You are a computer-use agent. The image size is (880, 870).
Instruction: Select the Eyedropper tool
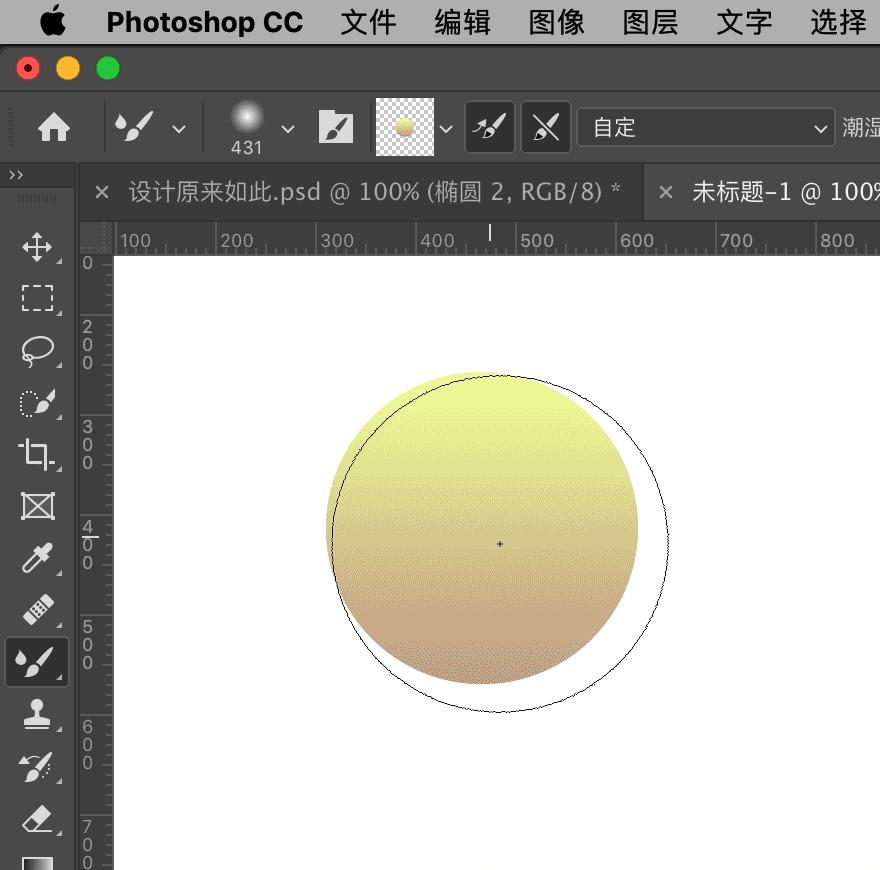point(37,558)
